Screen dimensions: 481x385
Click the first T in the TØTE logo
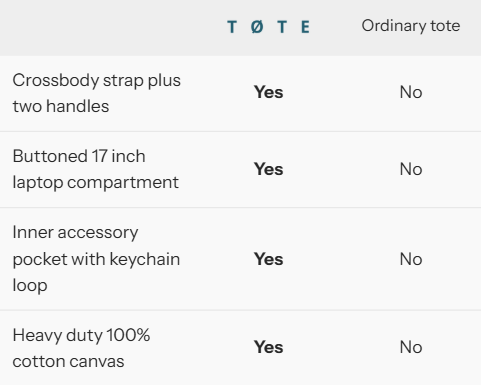point(232,27)
